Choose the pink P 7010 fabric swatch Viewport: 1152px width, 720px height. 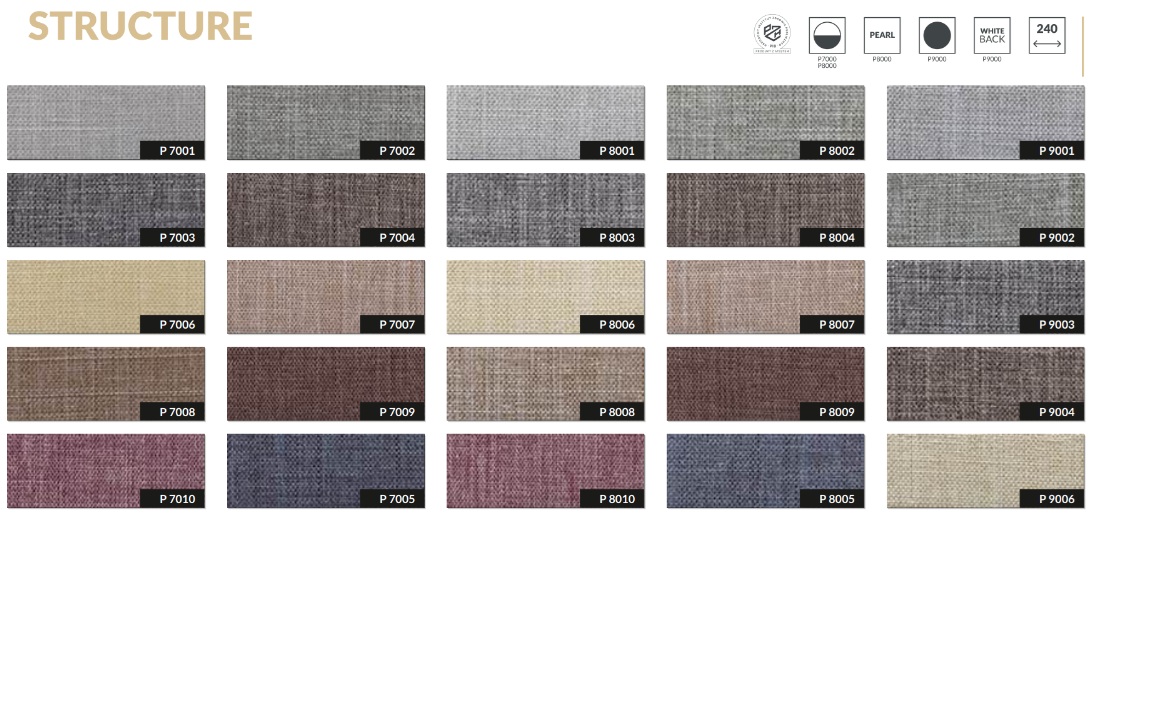click(106, 470)
